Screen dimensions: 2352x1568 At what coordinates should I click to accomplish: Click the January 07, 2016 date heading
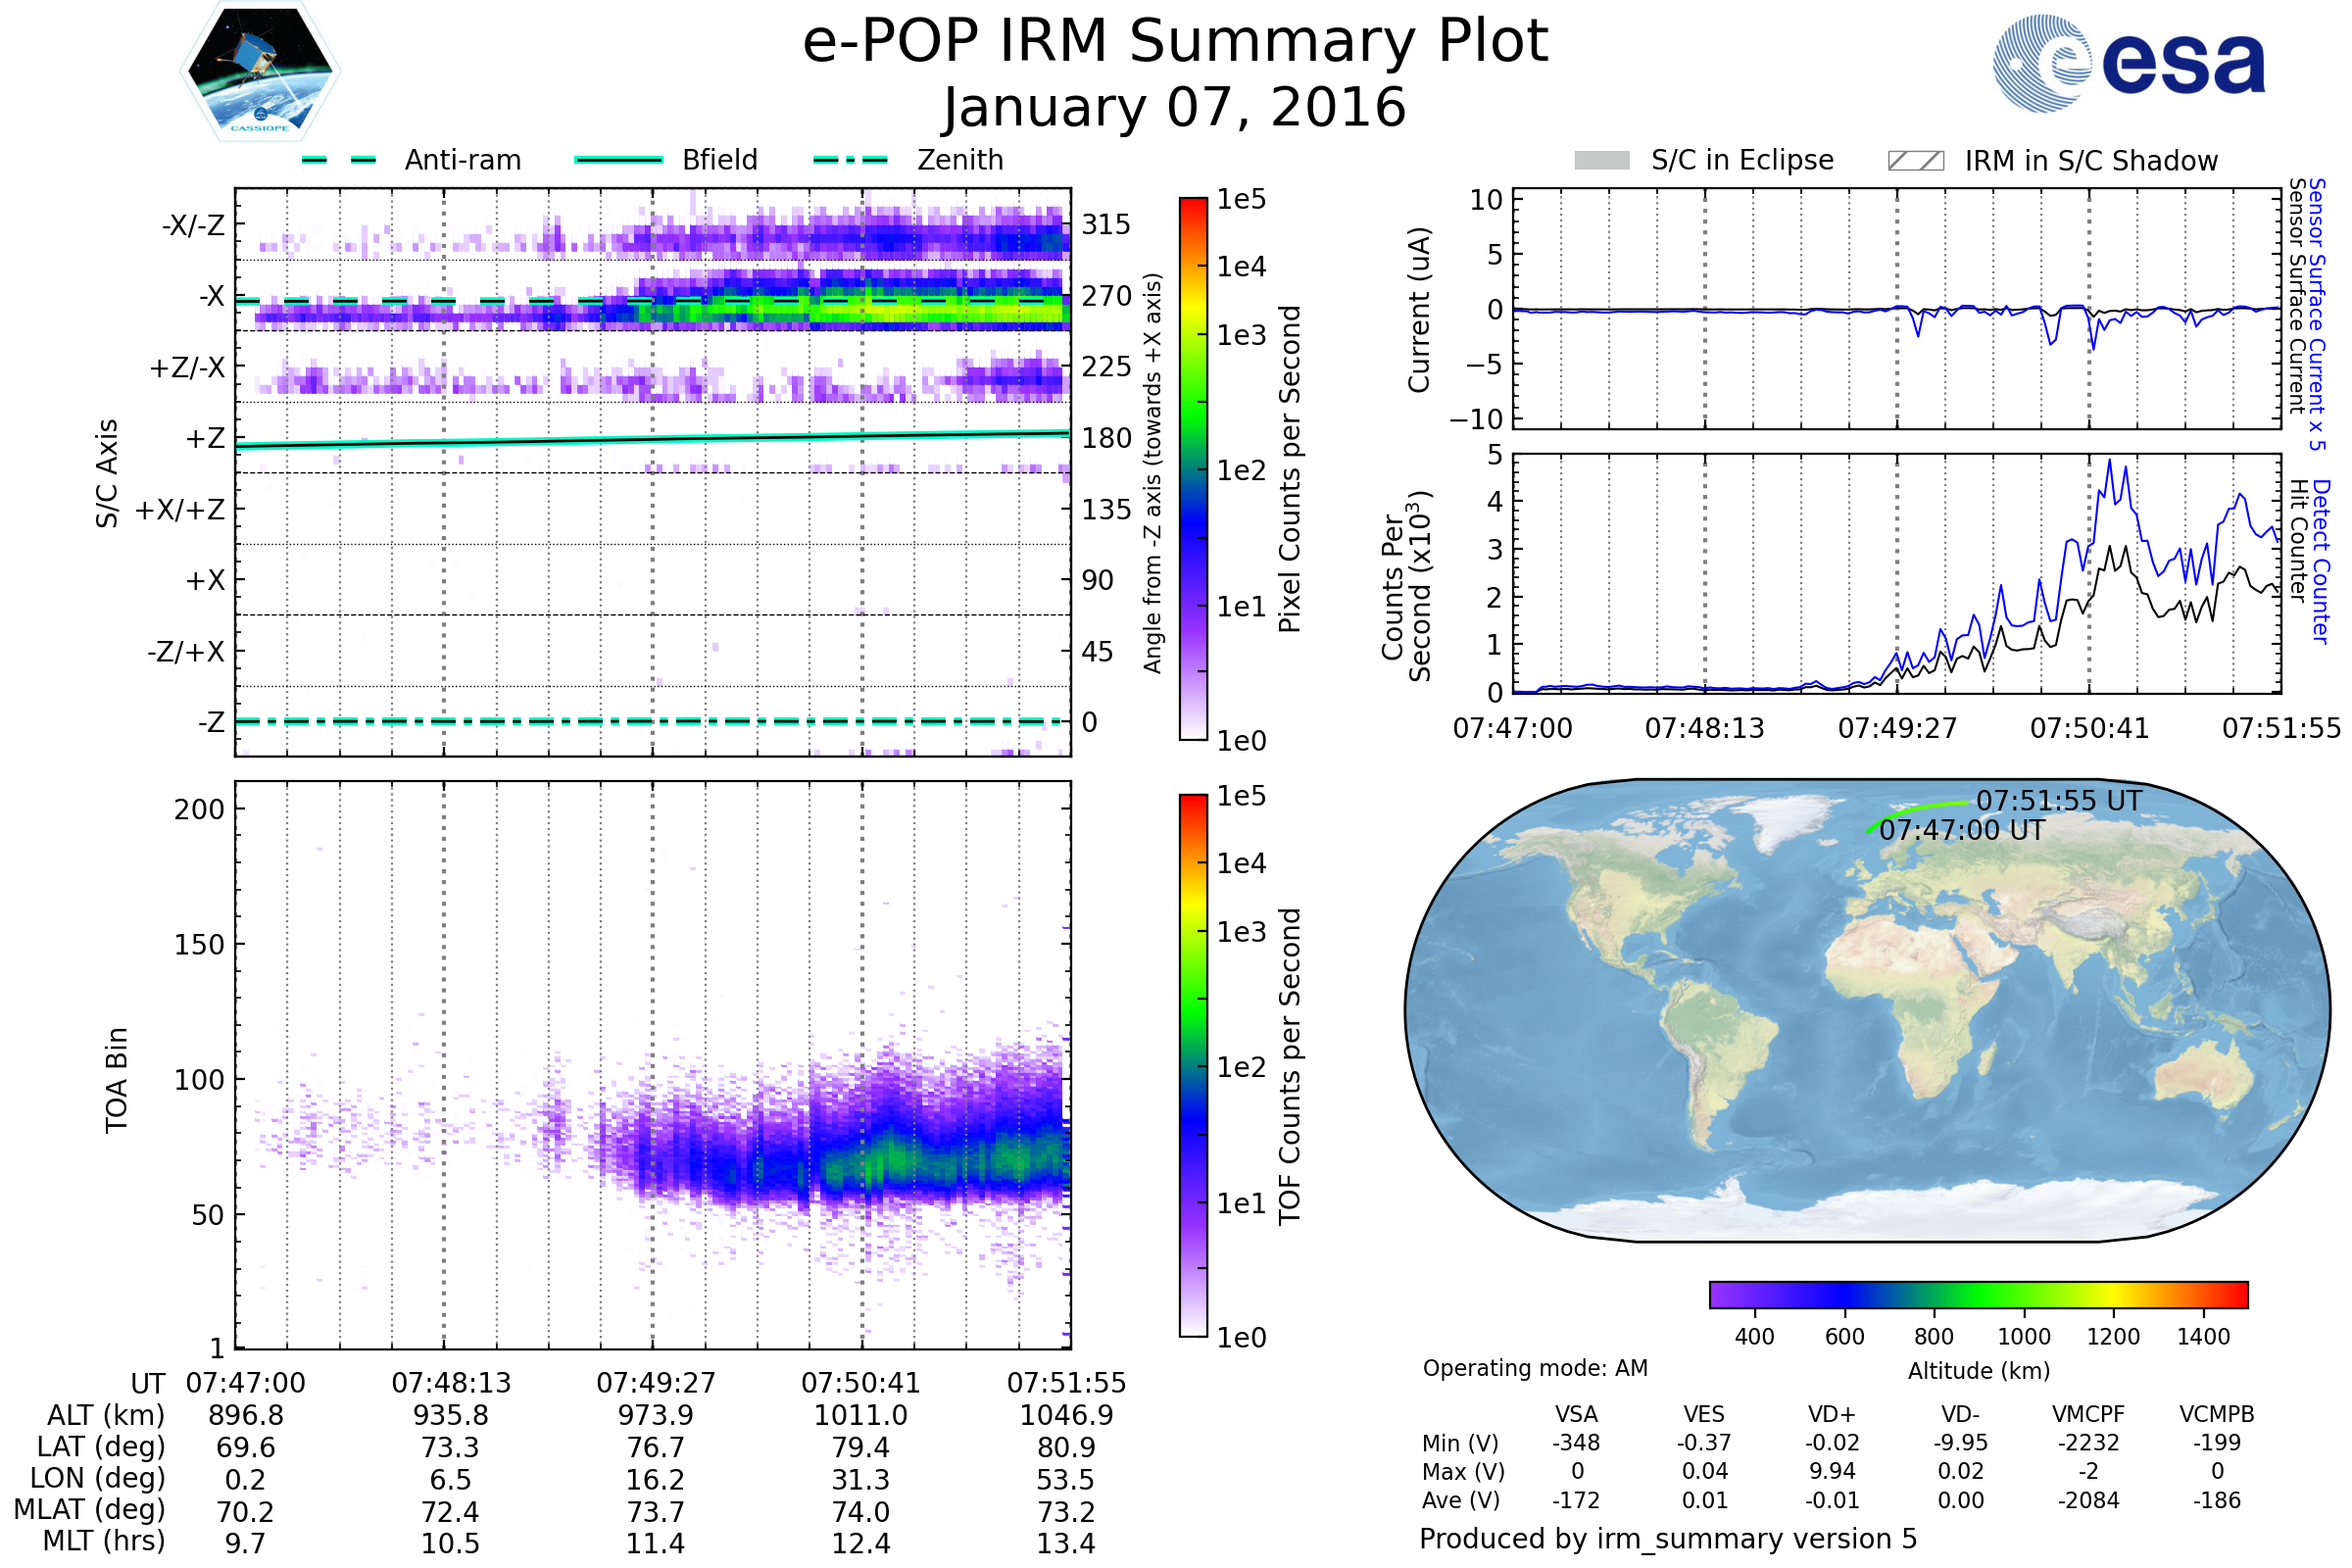click(1175, 108)
